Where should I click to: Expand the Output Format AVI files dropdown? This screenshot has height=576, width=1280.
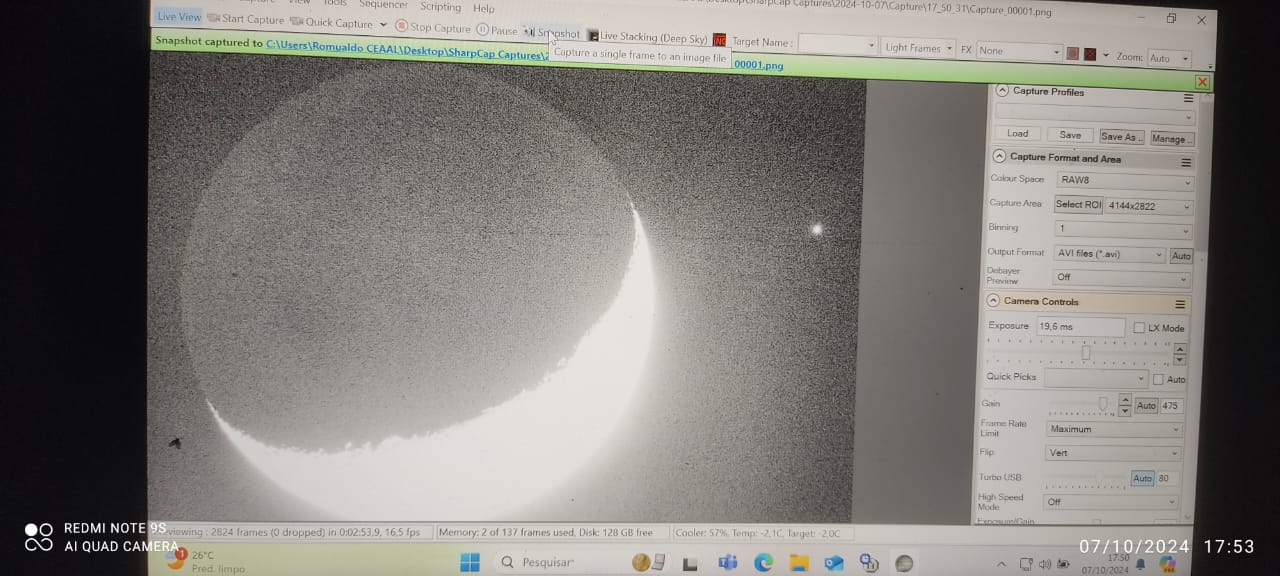[x=1110, y=254]
